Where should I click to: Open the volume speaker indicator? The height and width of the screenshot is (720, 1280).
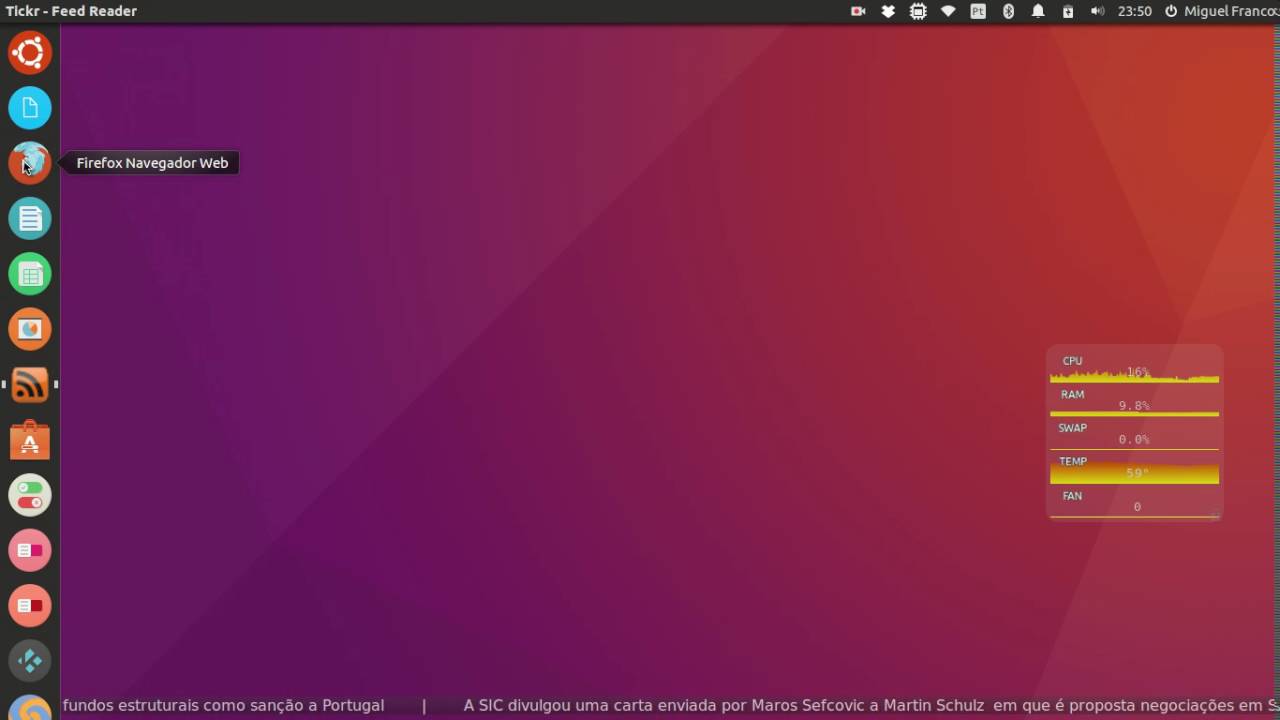(1097, 11)
